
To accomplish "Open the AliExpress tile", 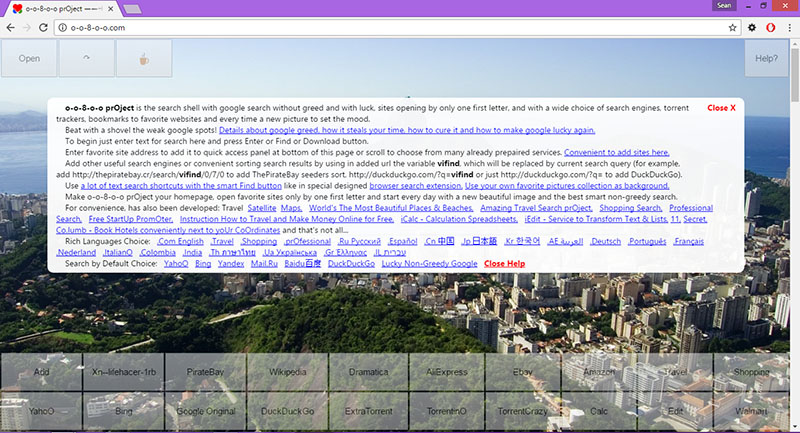I will point(446,372).
